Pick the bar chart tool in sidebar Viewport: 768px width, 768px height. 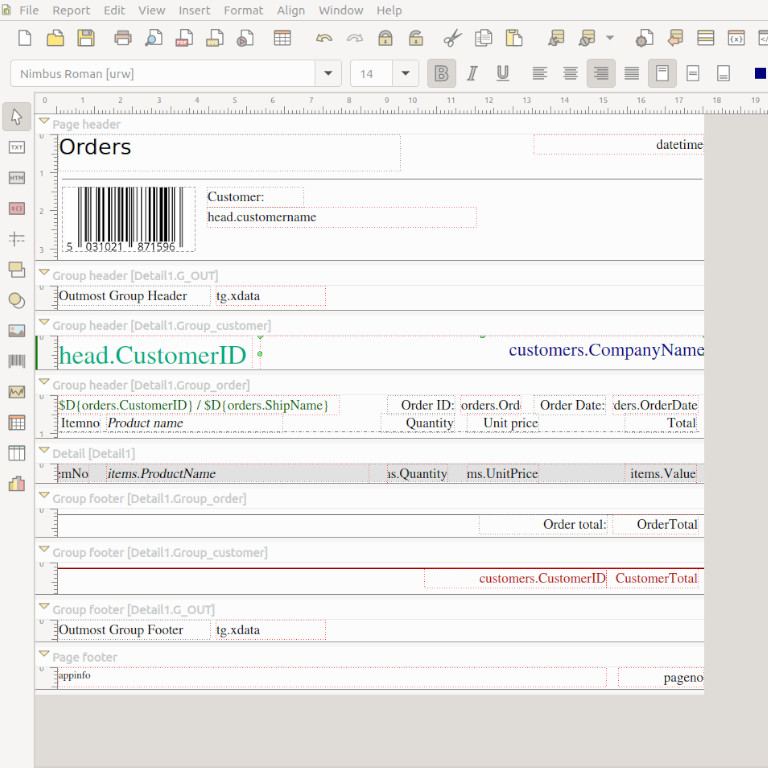pyautogui.click(x=16, y=483)
